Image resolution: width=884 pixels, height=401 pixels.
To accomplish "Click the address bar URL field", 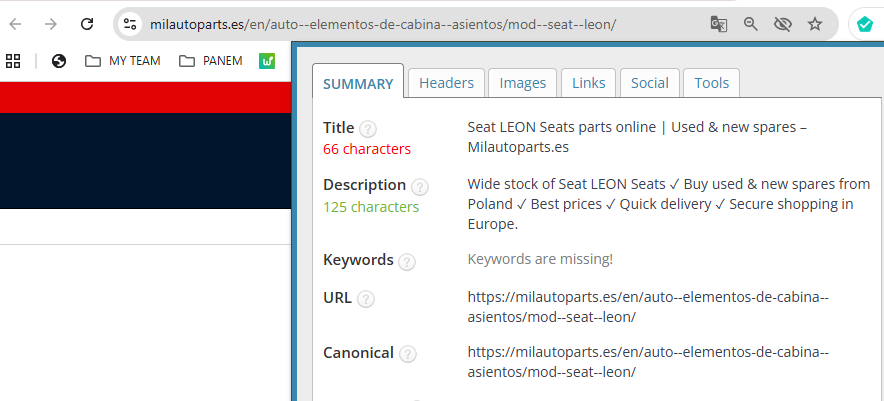I will [x=400, y=24].
